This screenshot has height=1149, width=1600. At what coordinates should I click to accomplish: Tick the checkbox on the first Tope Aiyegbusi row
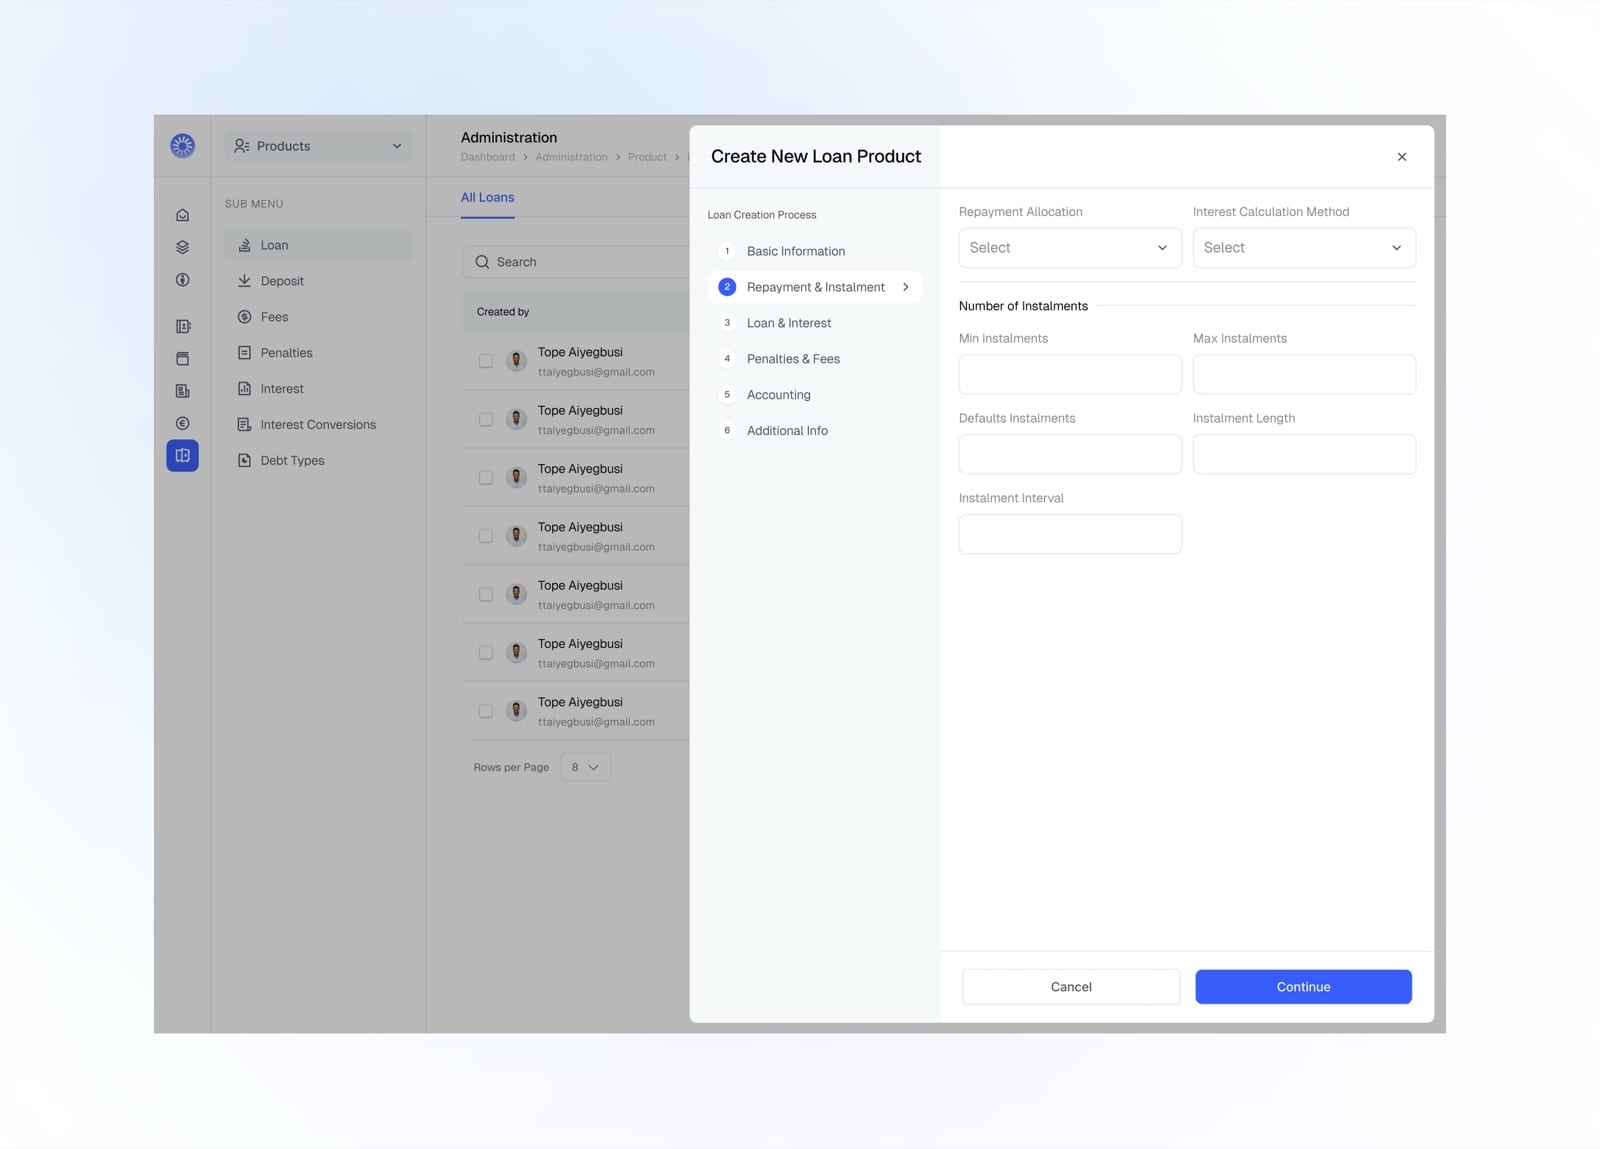pyautogui.click(x=486, y=361)
